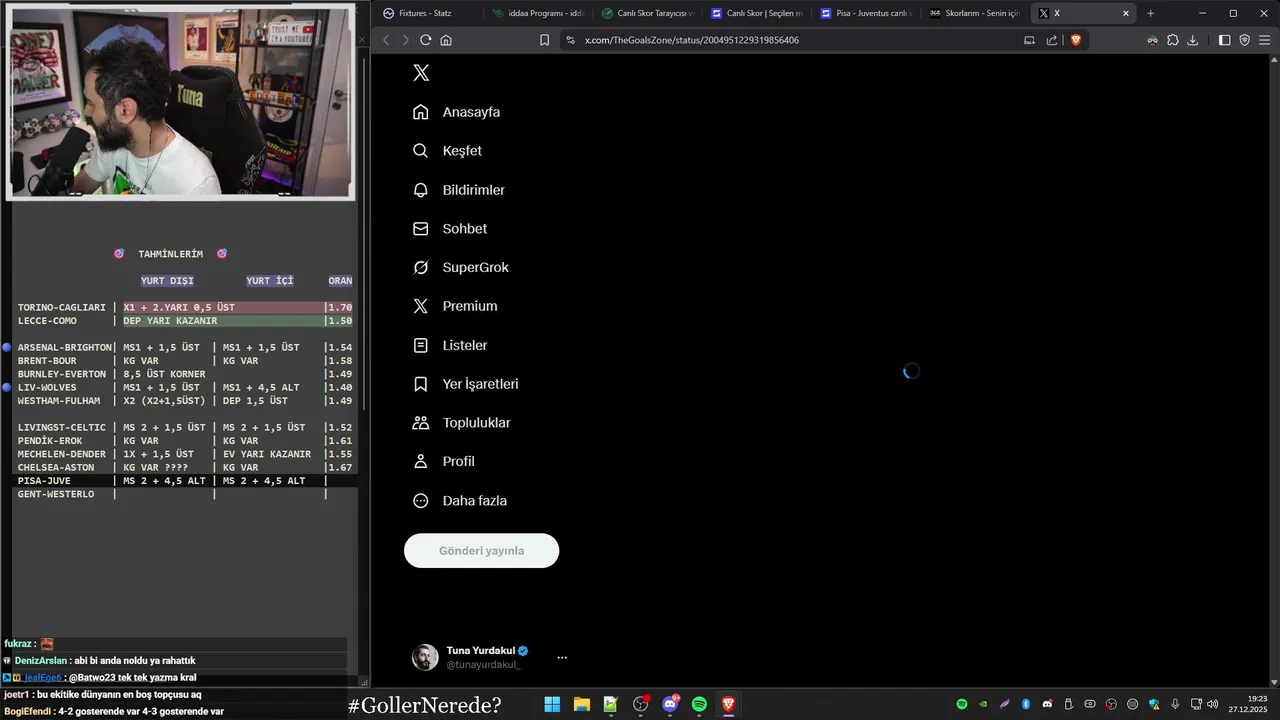Screen dimensions: 1280x720
Task: Click TORINO-CAGLIARI row
Action: pos(185,307)
